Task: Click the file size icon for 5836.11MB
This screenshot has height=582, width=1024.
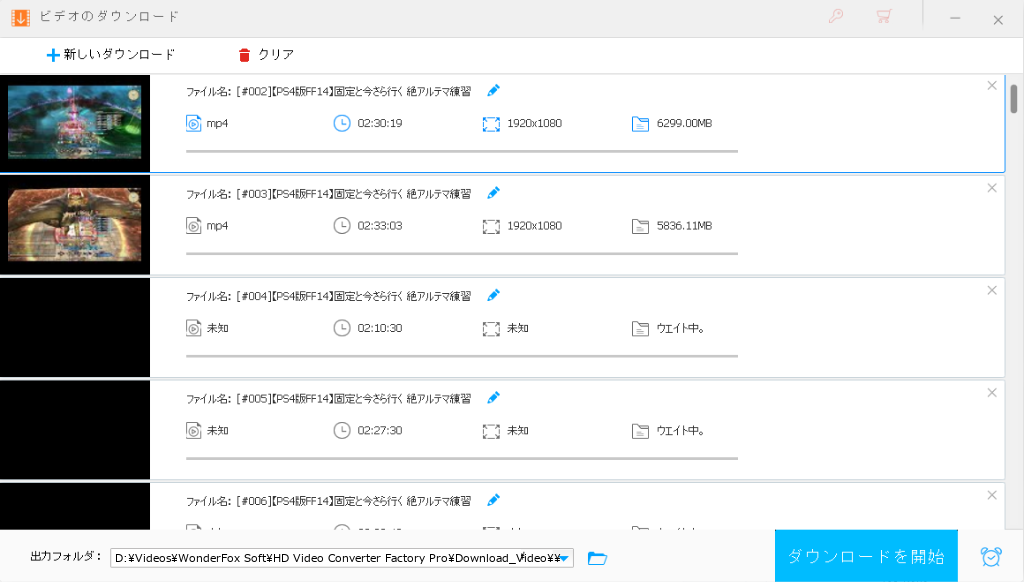Action: coord(640,227)
